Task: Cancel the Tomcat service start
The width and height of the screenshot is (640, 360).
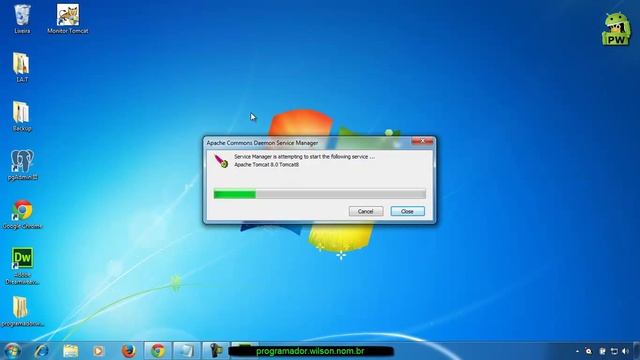Action: point(366,211)
